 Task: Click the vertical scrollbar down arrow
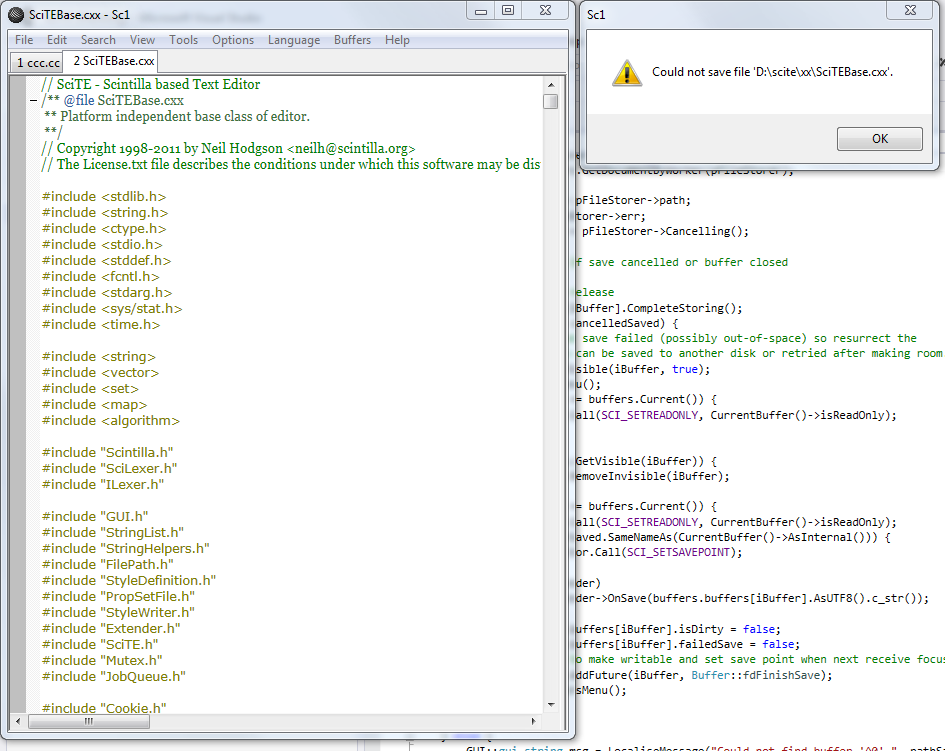550,703
